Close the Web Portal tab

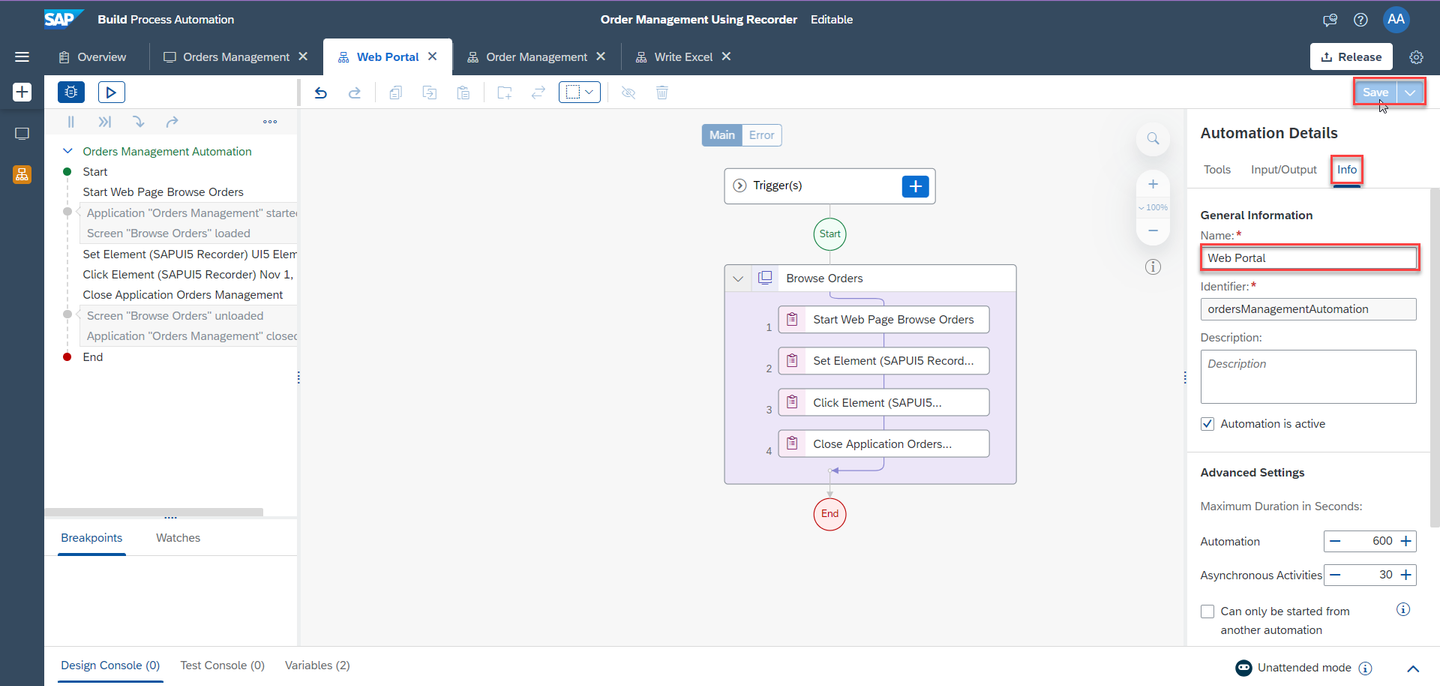coord(433,56)
